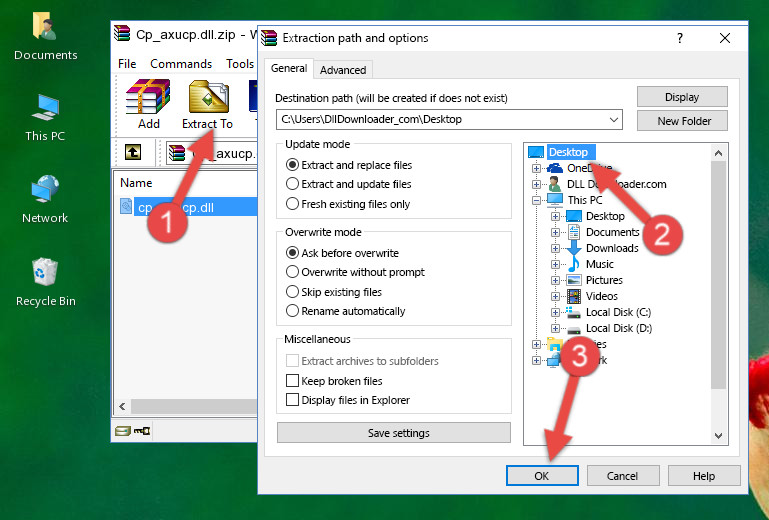
Task: Switch to the Advanced tab
Action: (343, 70)
